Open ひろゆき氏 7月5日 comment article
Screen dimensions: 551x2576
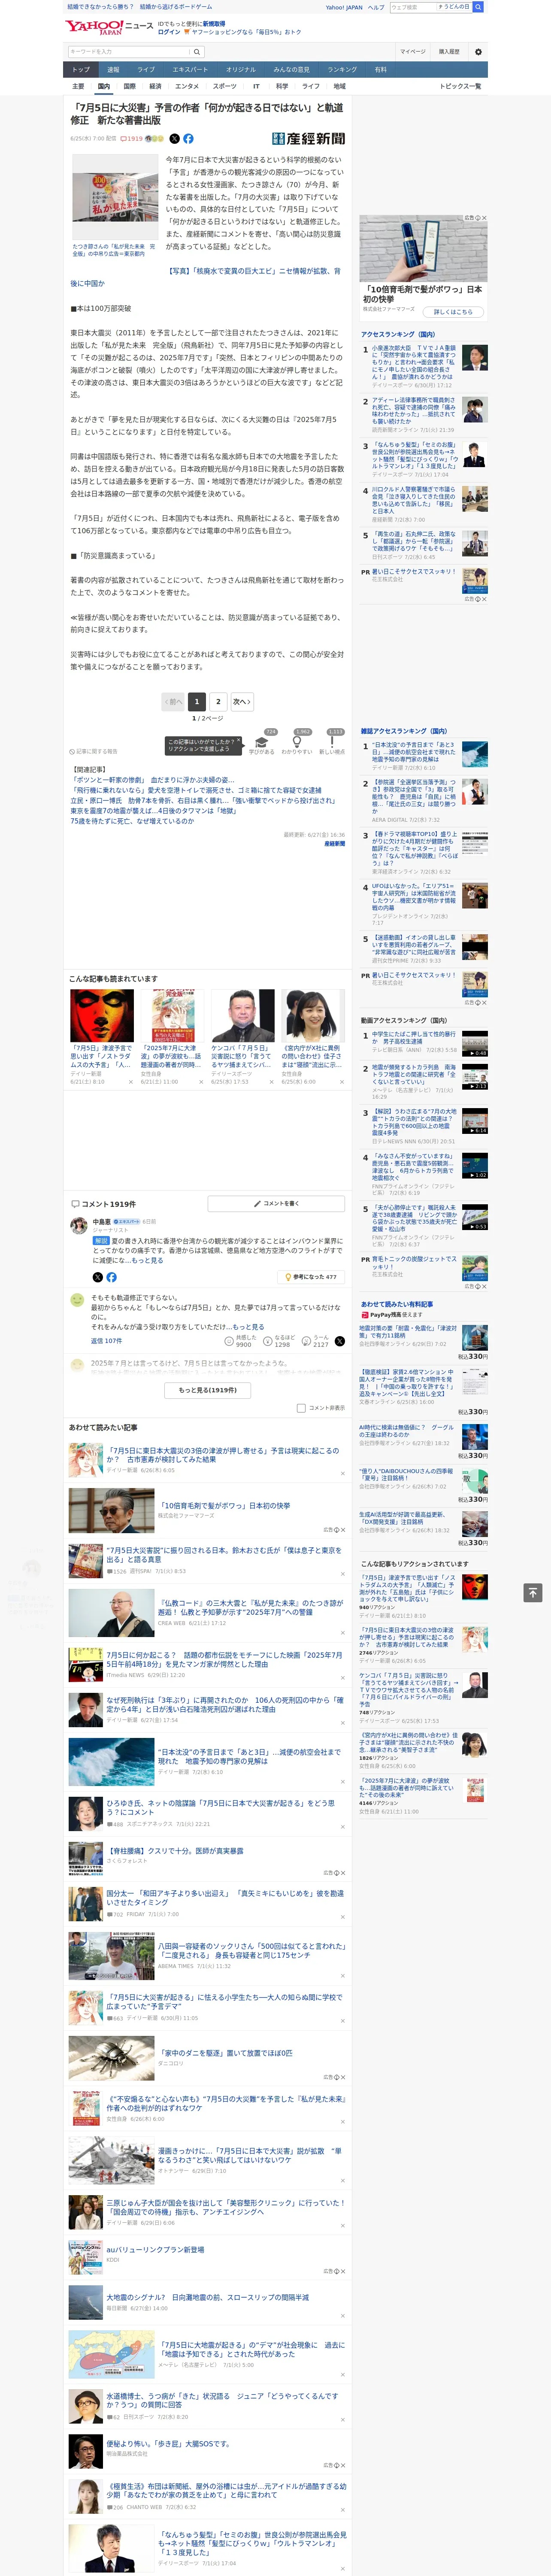(220, 1807)
